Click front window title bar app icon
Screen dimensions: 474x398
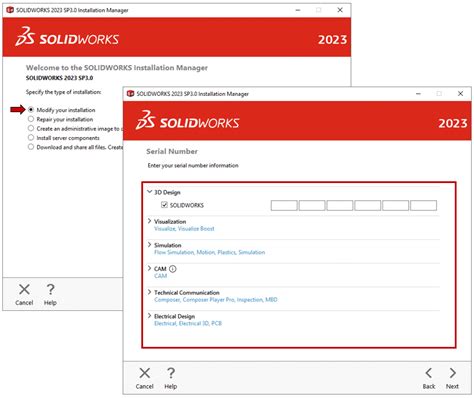[x=130, y=94]
